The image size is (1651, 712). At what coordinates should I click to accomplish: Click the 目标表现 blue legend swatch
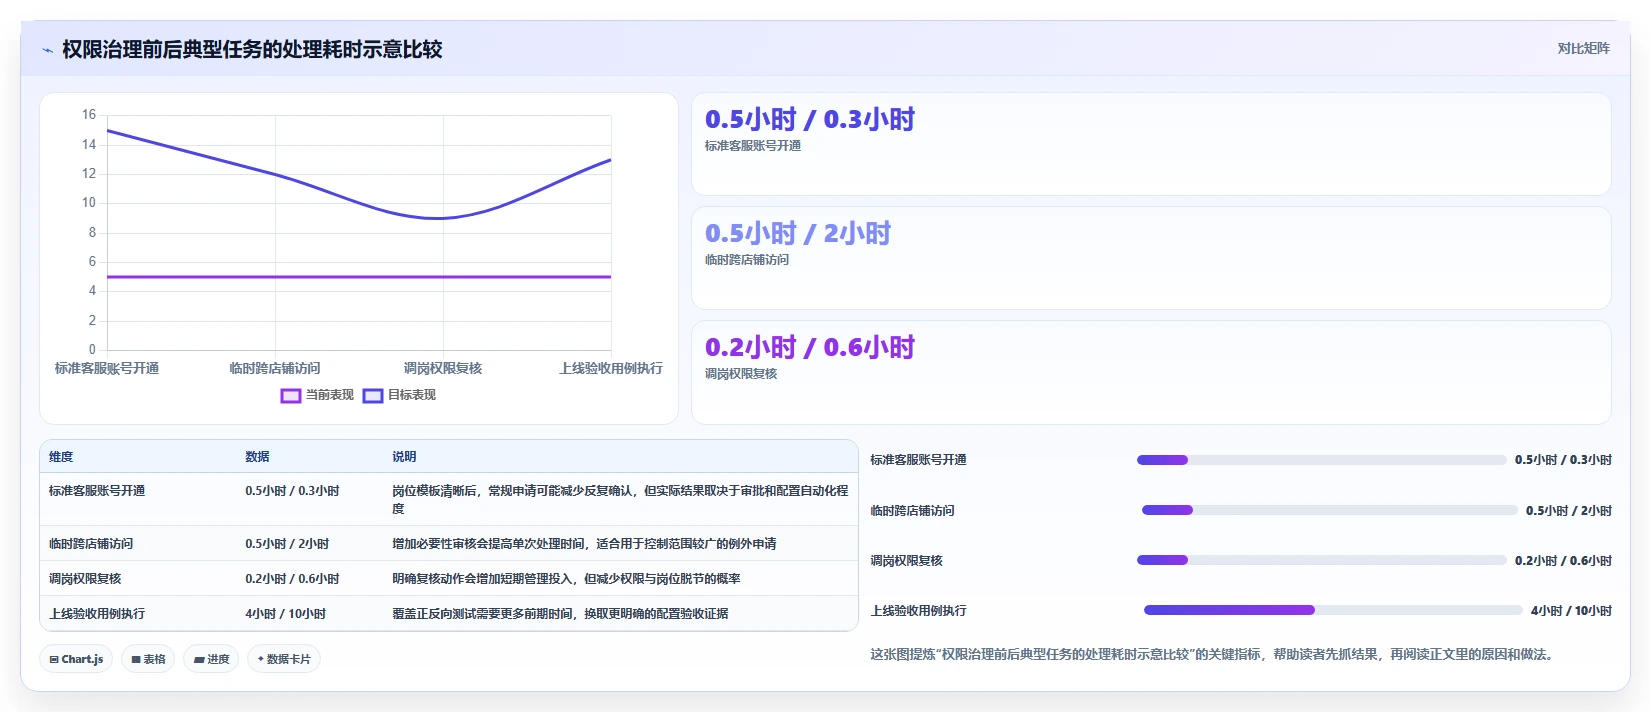click(x=373, y=395)
